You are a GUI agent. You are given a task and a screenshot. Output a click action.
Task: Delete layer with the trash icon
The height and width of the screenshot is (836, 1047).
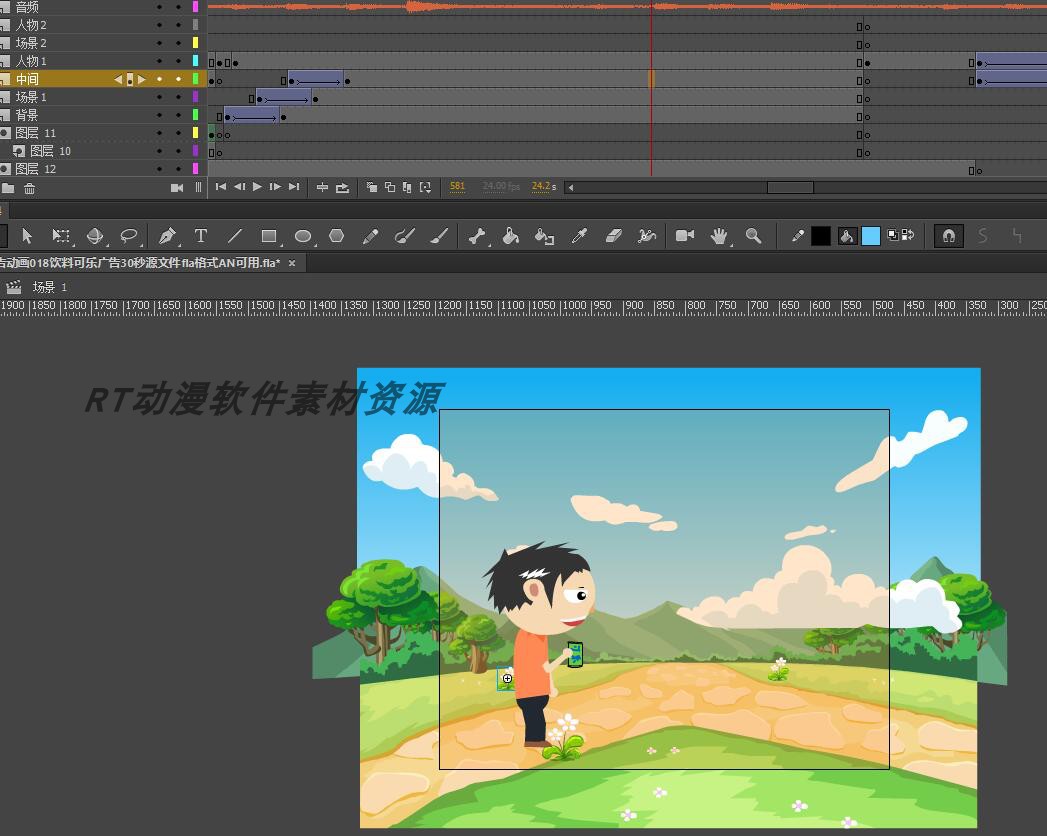tap(29, 188)
